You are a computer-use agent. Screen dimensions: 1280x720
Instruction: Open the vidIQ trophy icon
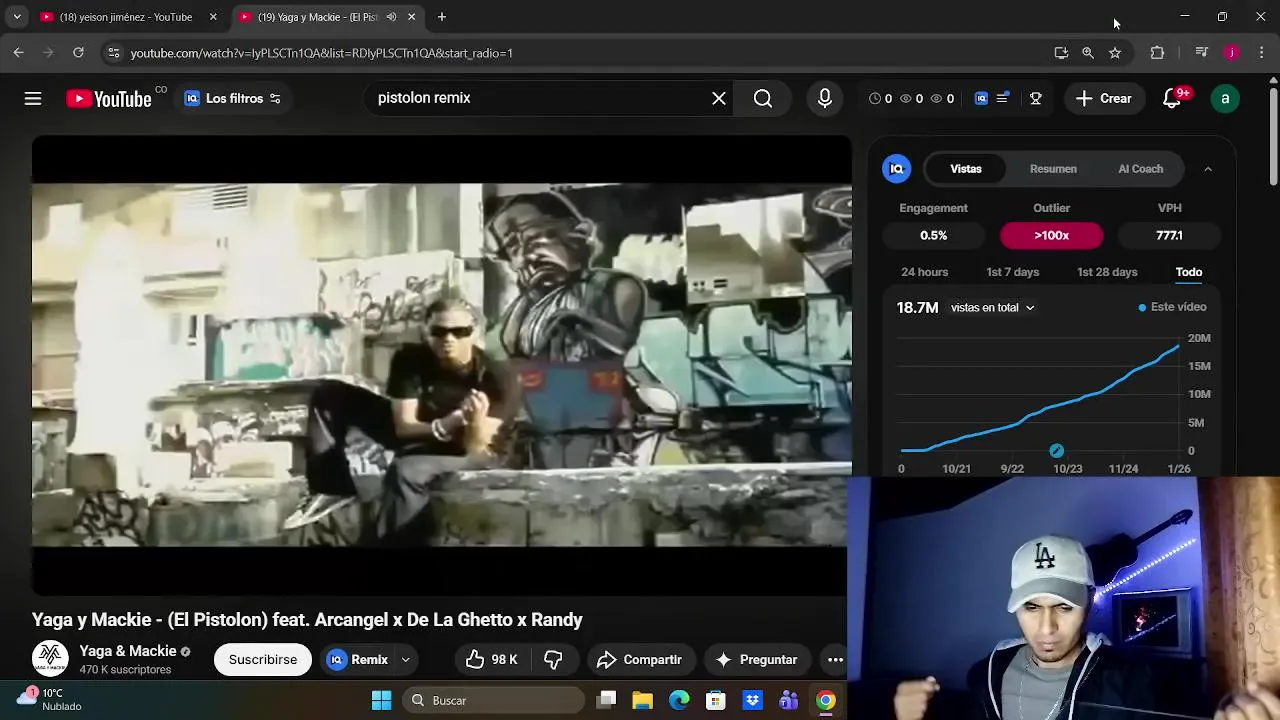coord(1036,98)
